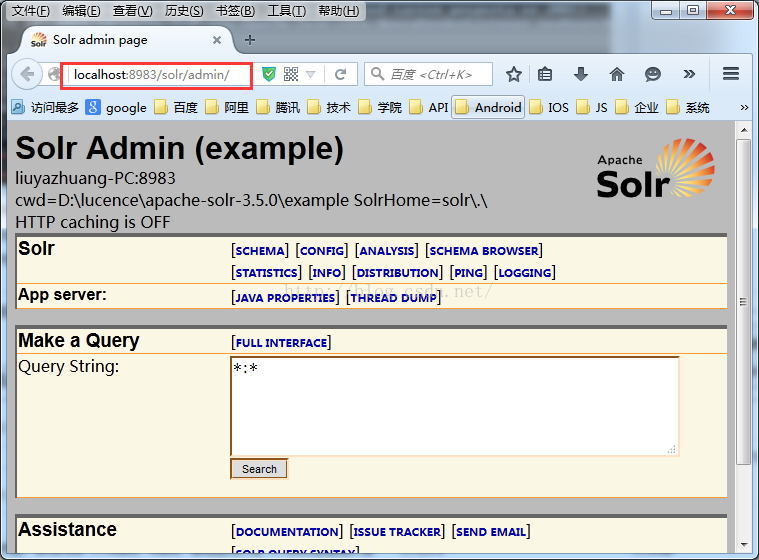Click the Search button

pos(259,469)
